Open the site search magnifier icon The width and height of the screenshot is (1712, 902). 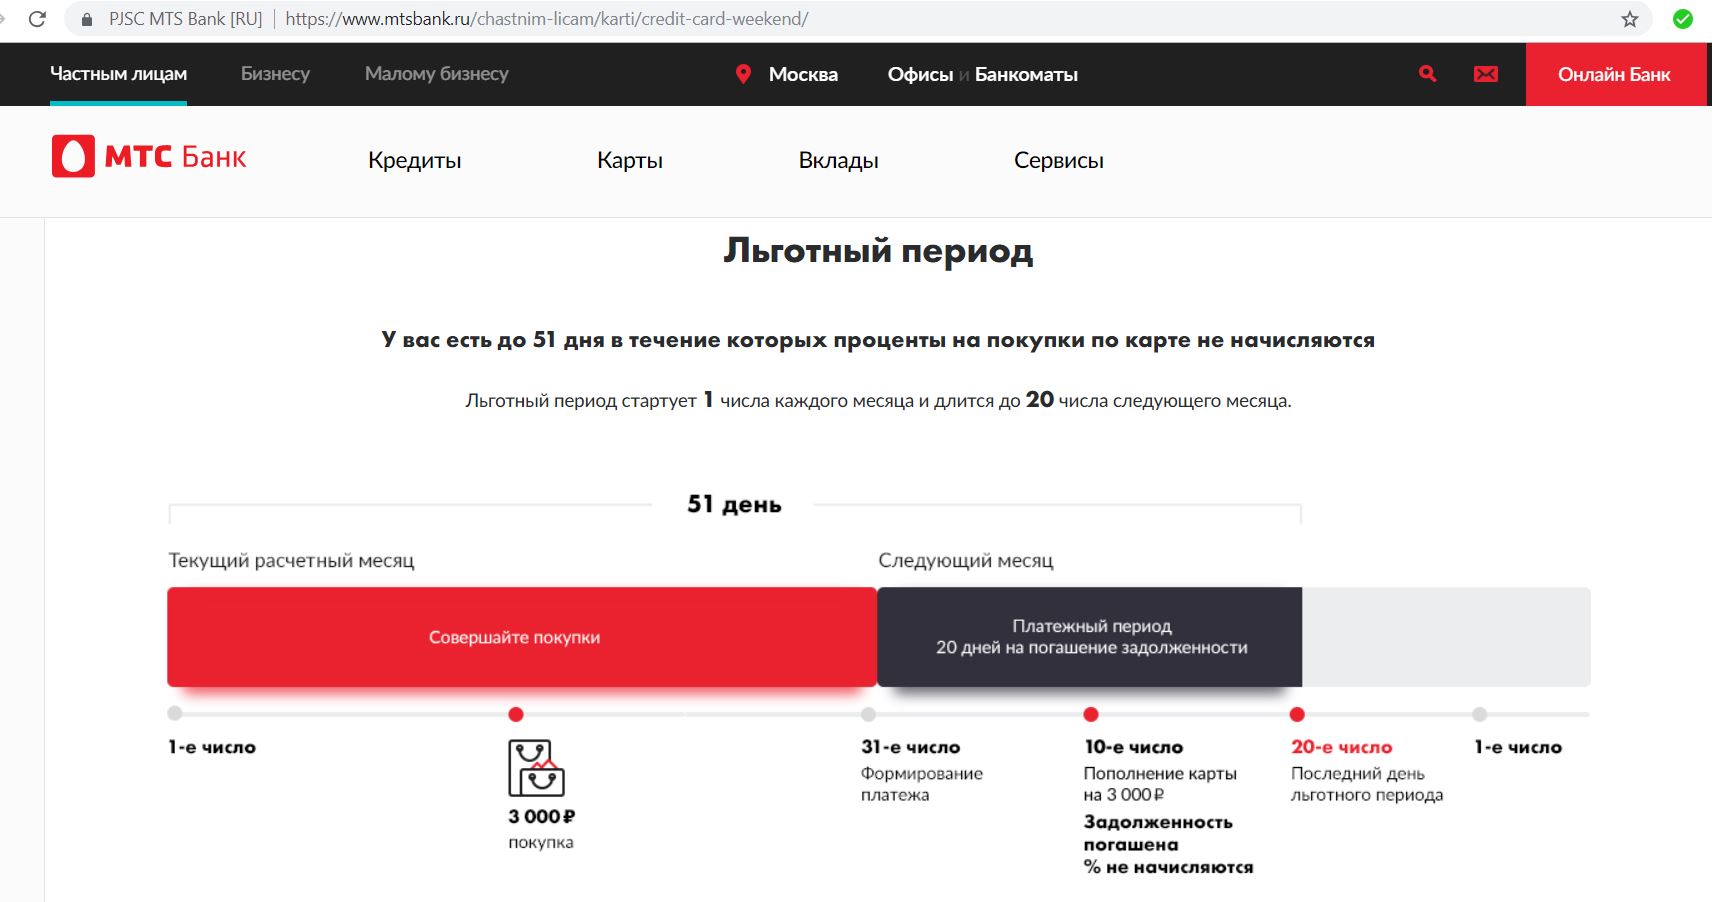1427,73
